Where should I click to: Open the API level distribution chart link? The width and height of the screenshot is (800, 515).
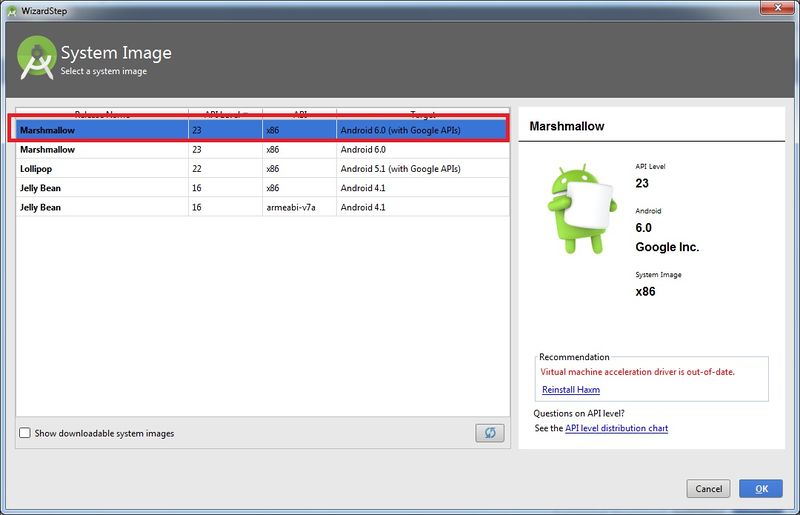point(616,428)
